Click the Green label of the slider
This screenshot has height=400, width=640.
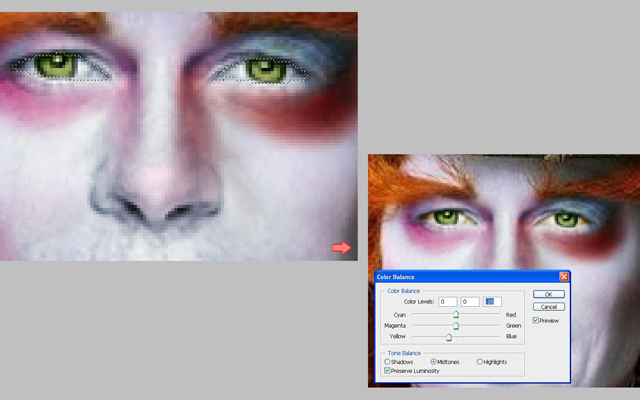pos(513,326)
